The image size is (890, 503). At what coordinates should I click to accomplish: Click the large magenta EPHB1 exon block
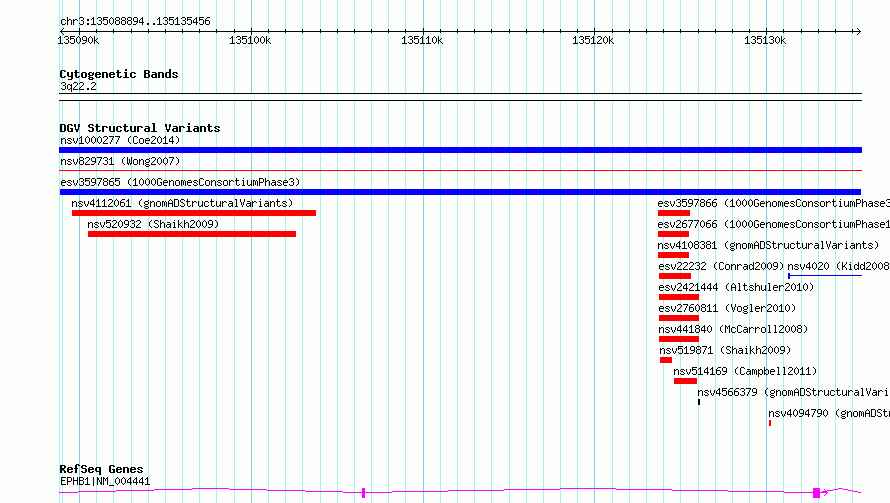point(816,493)
